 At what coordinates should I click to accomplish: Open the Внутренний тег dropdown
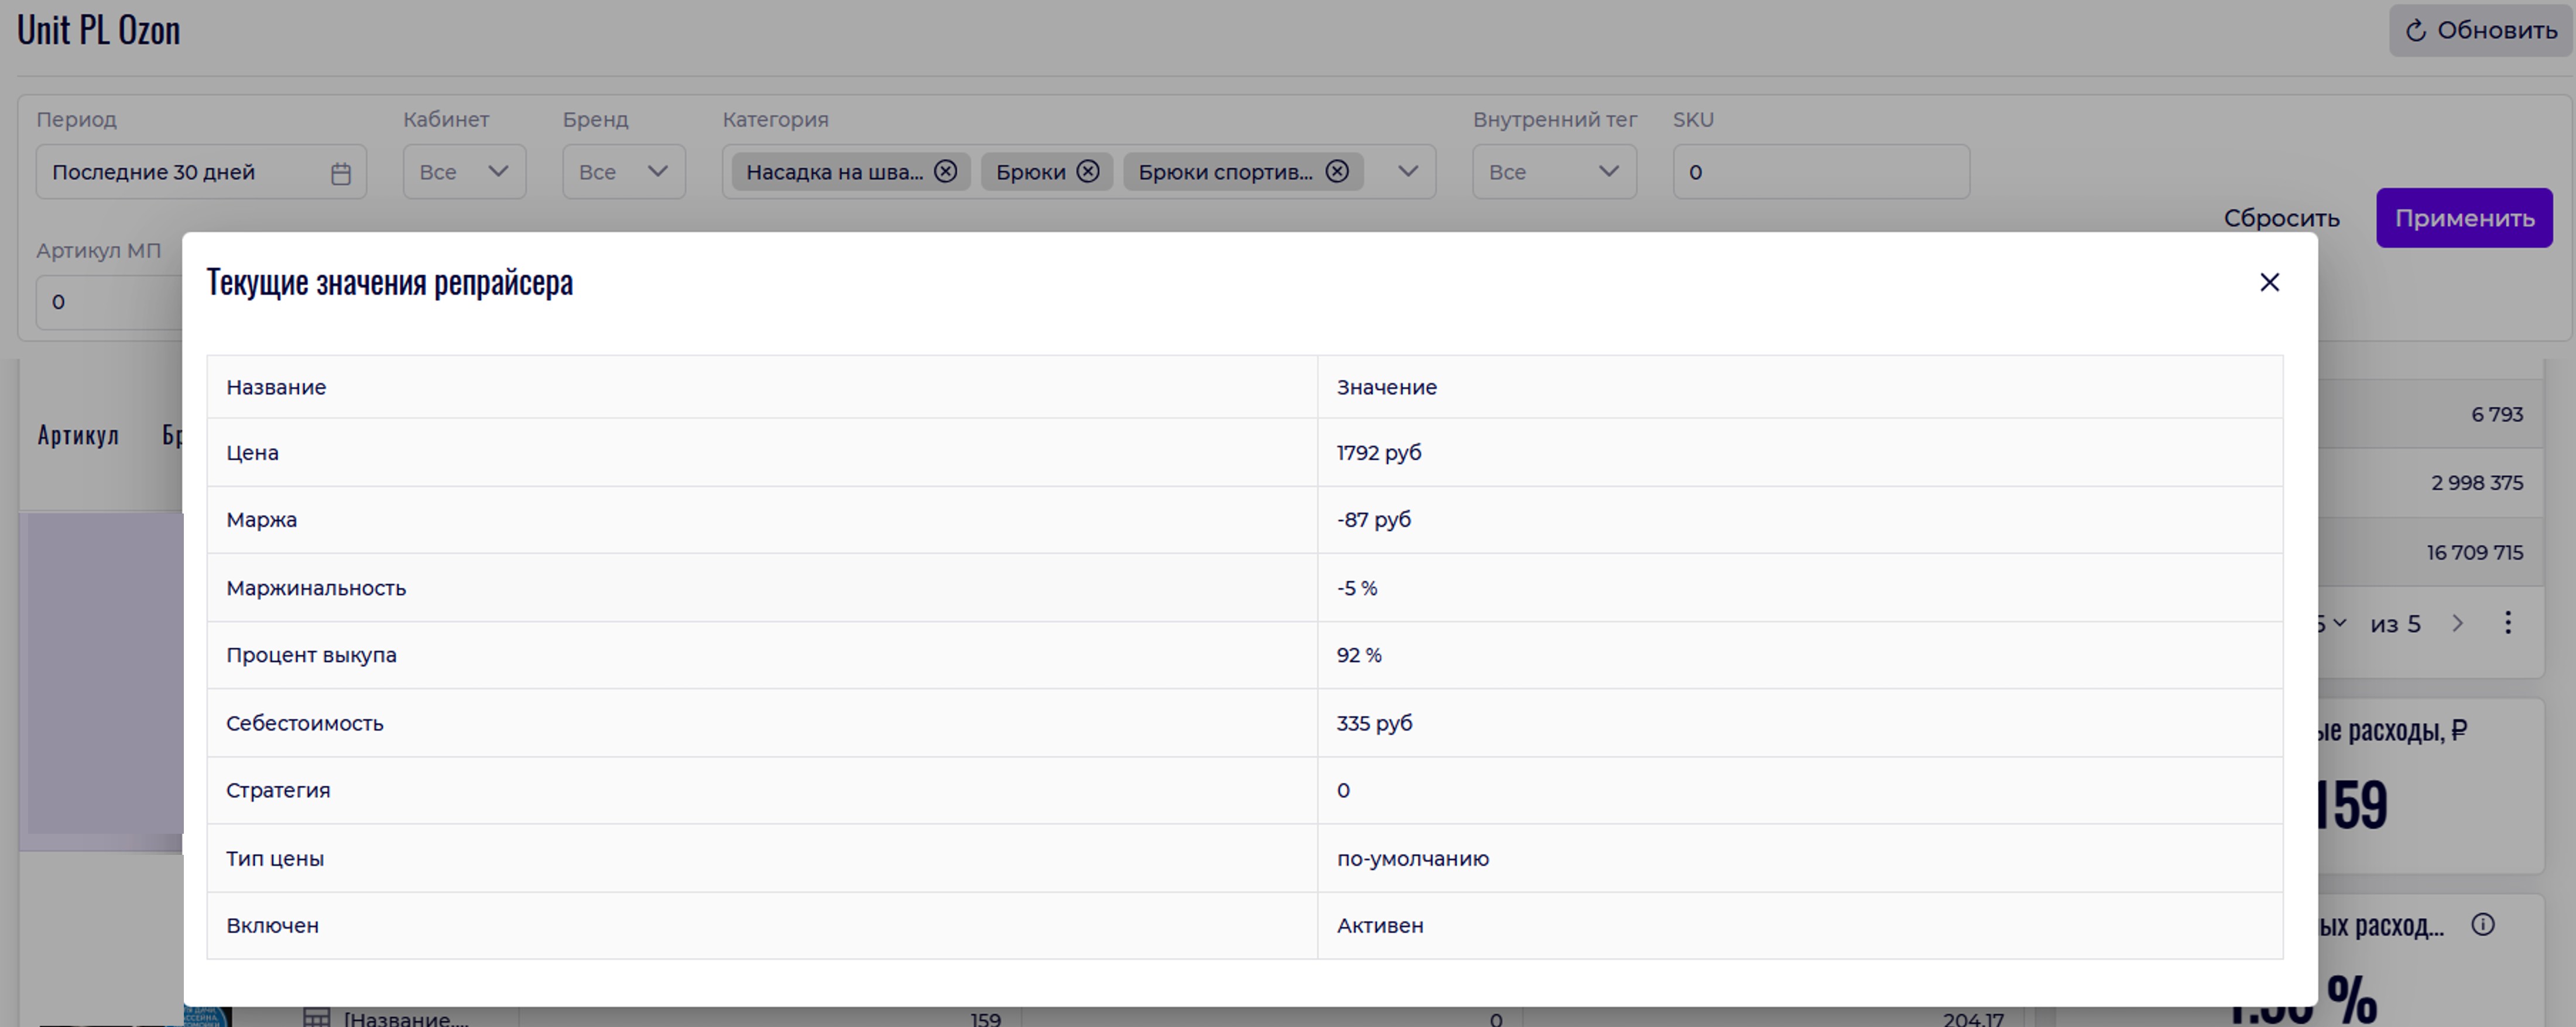(1553, 172)
